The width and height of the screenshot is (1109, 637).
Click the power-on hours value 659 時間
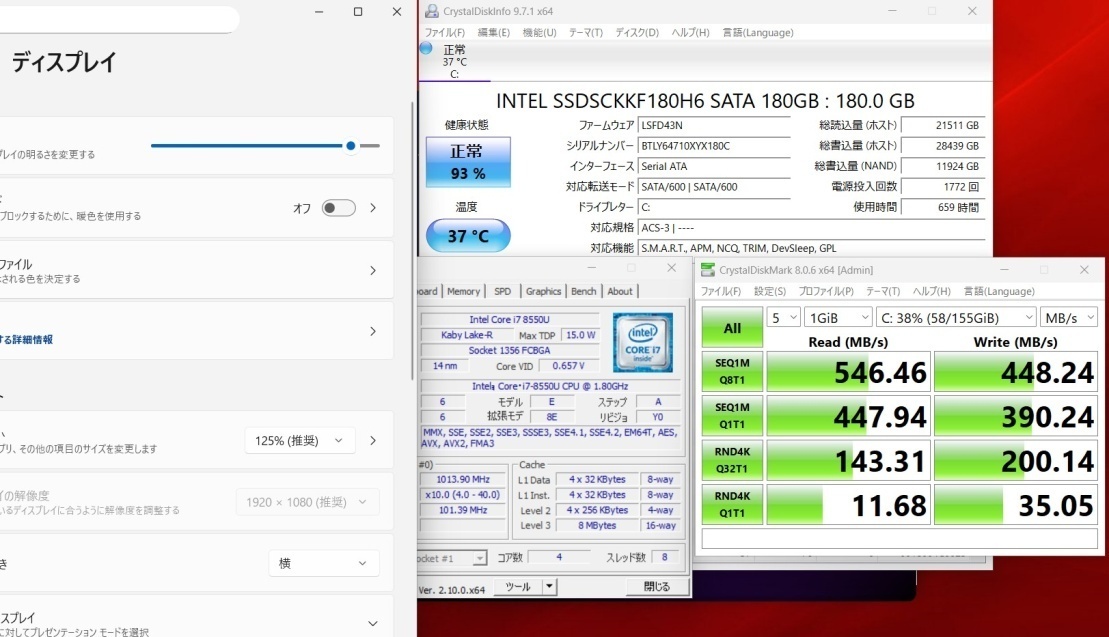[942, 207]
